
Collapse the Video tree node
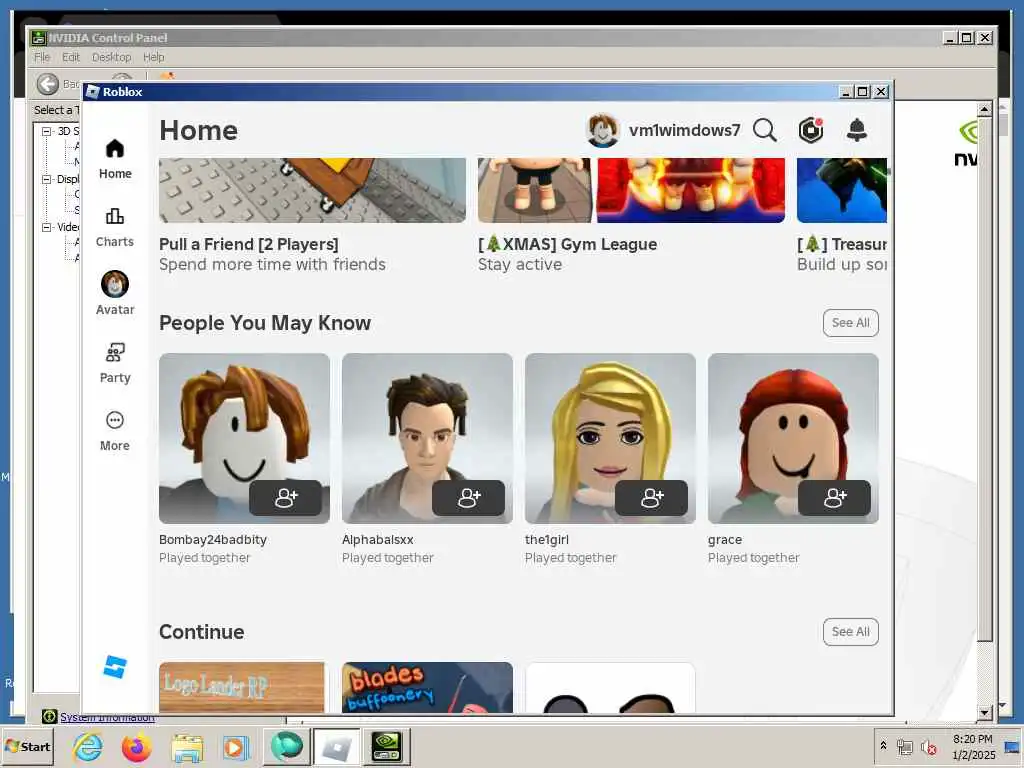(46, 227)
